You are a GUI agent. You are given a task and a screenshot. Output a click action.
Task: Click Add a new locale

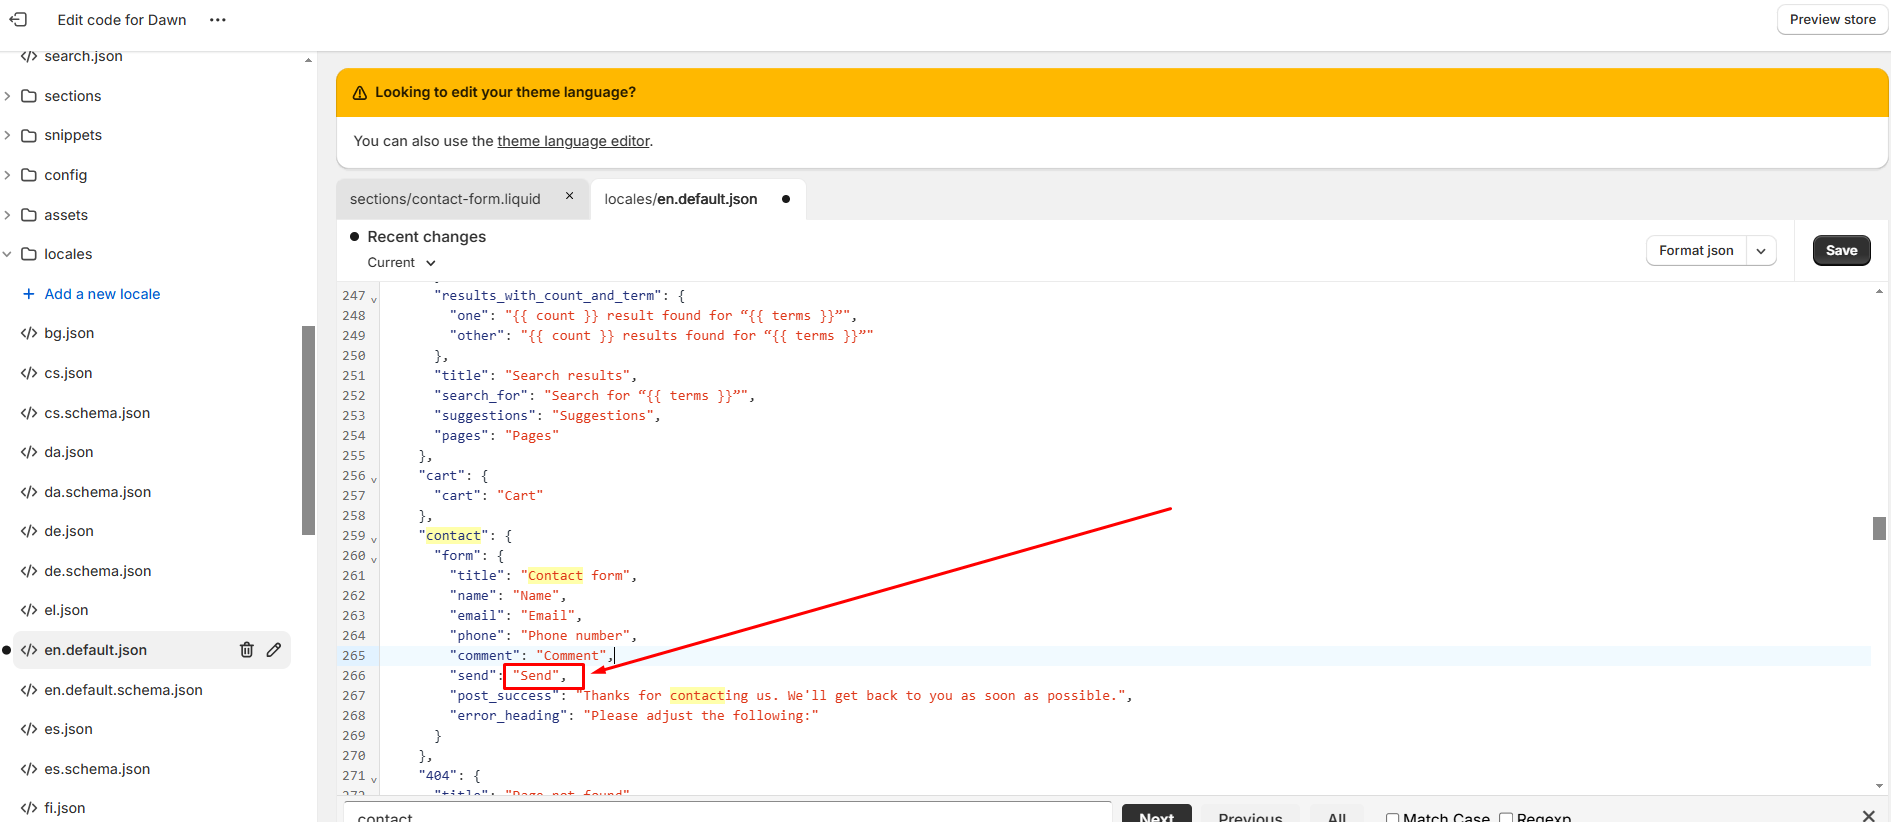[102, 294]
